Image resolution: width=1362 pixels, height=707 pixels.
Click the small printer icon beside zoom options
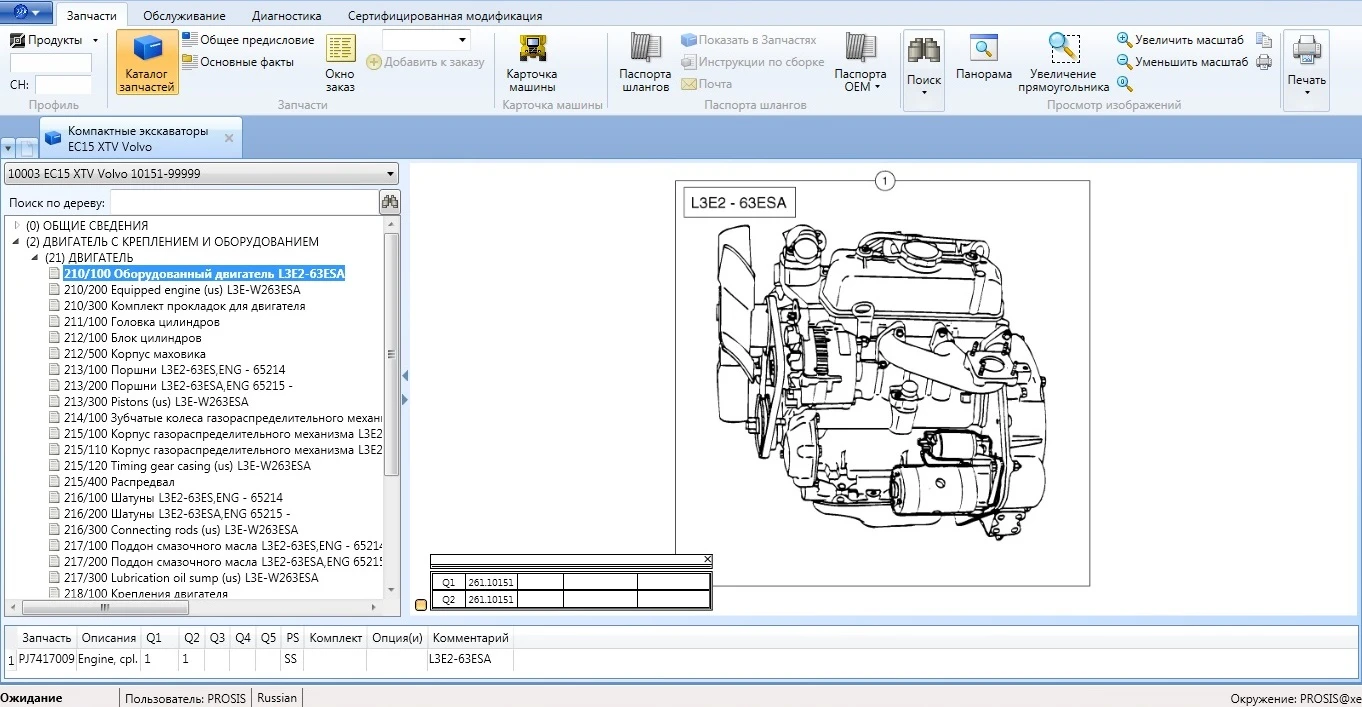(1264, 62)
